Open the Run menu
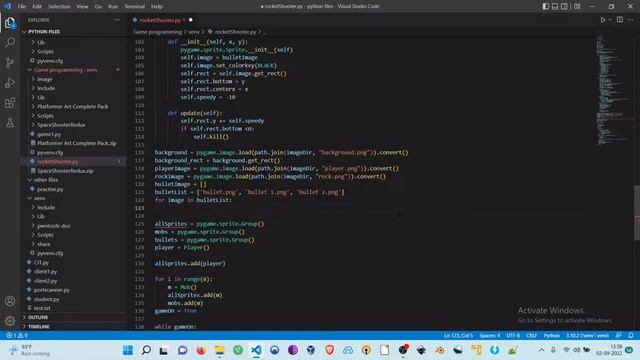Screen dimensions: 640x360 (x=113, y=7)
